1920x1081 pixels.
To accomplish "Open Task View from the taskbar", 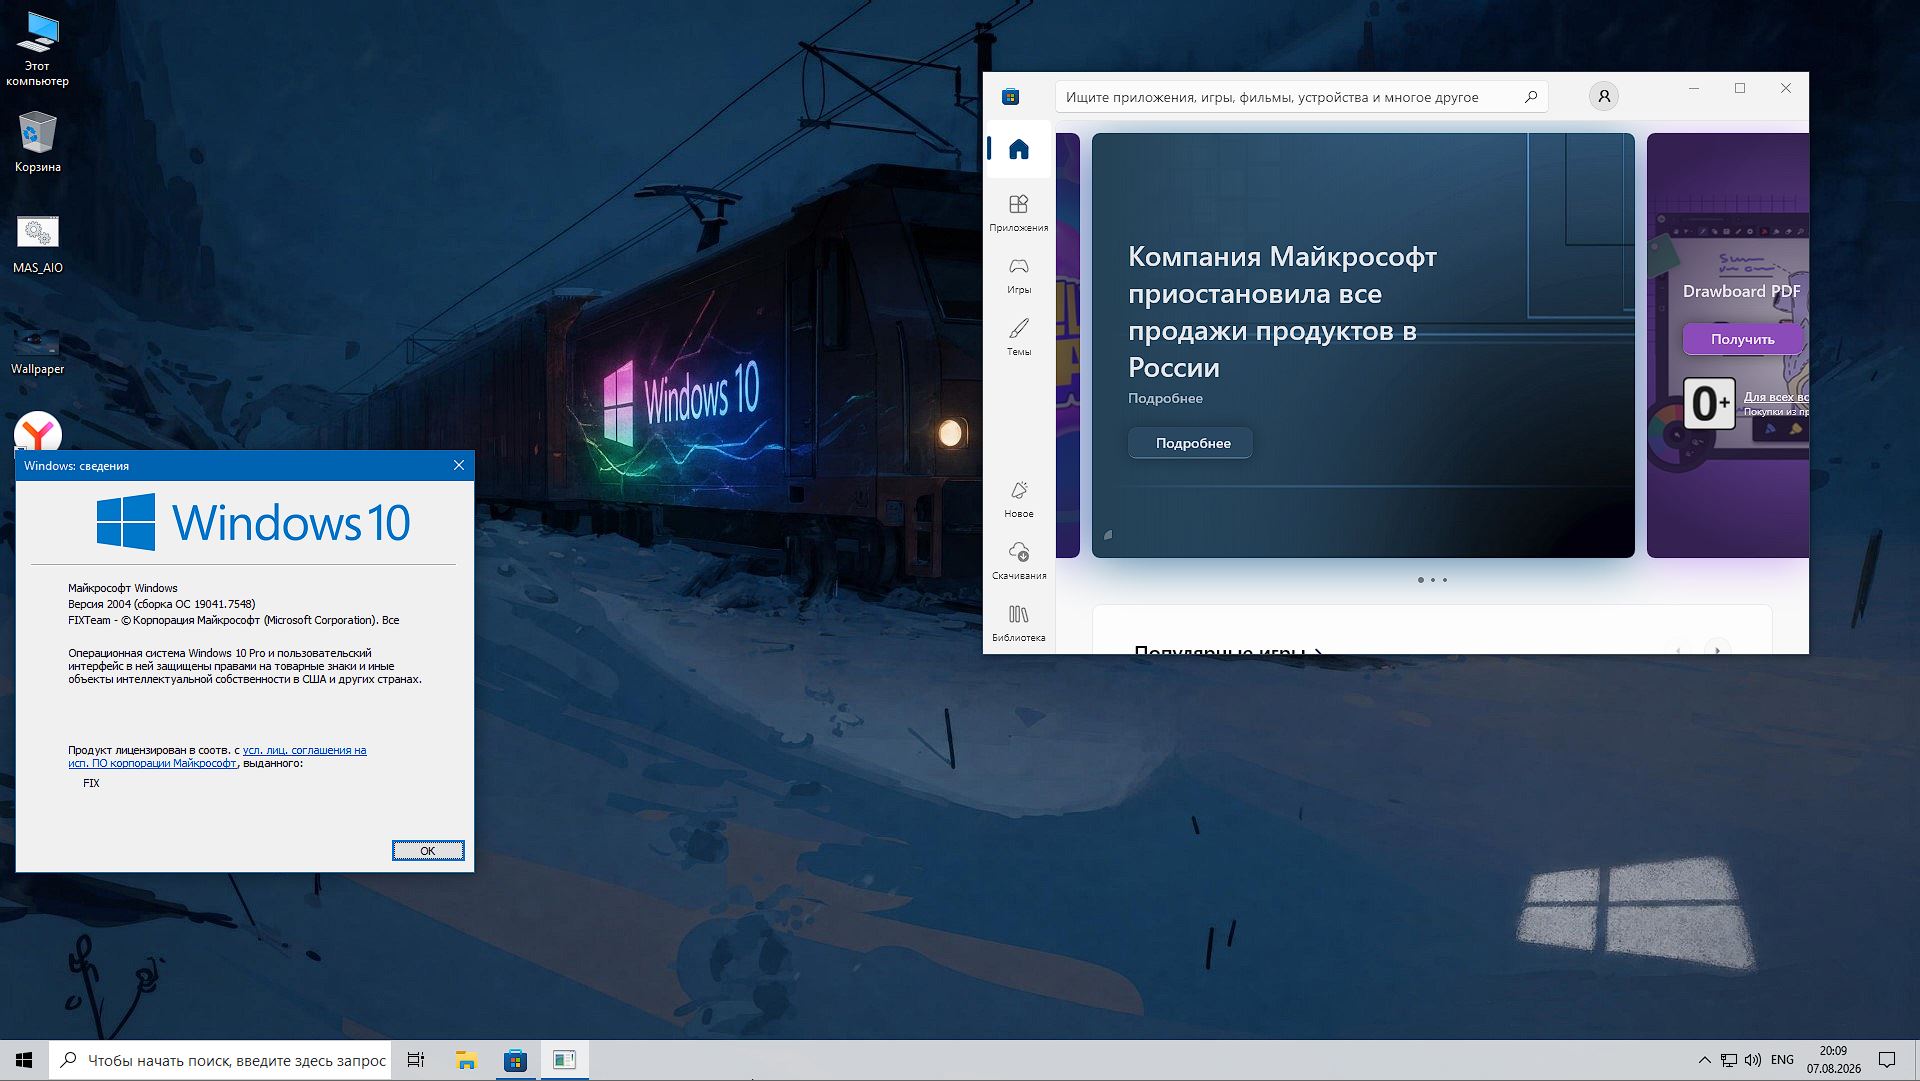I will [416, 1060].
